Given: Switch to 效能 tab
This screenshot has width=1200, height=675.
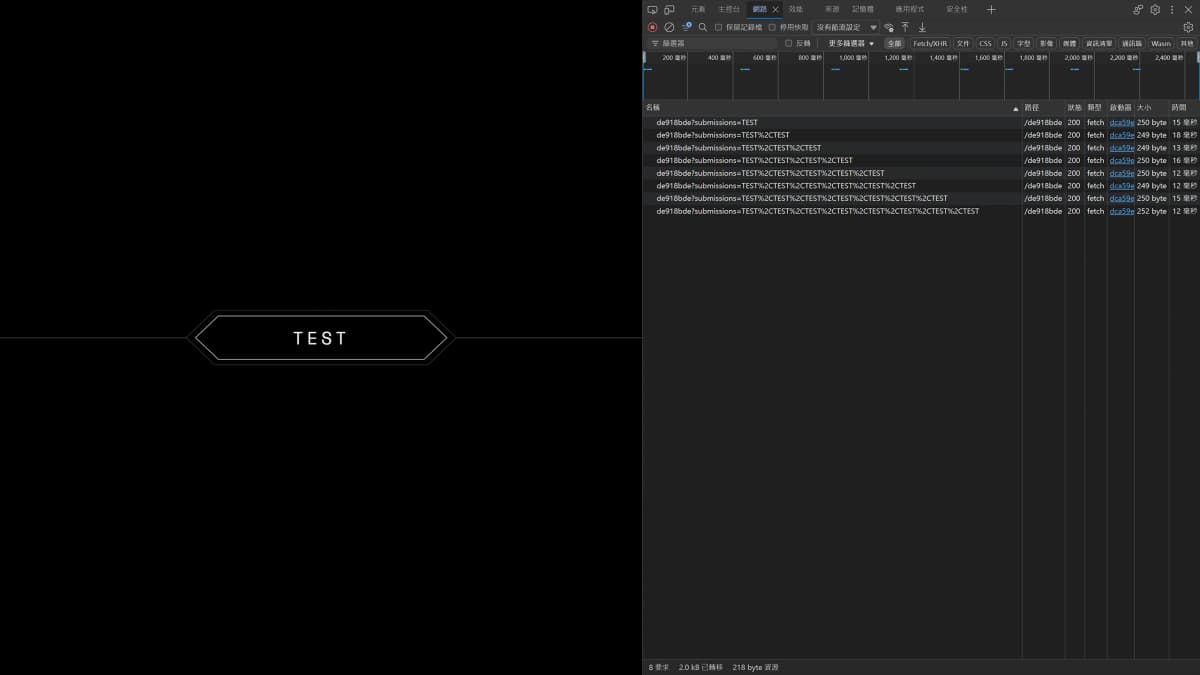Looking at the screenshot, I should click(x=796, y=9).
